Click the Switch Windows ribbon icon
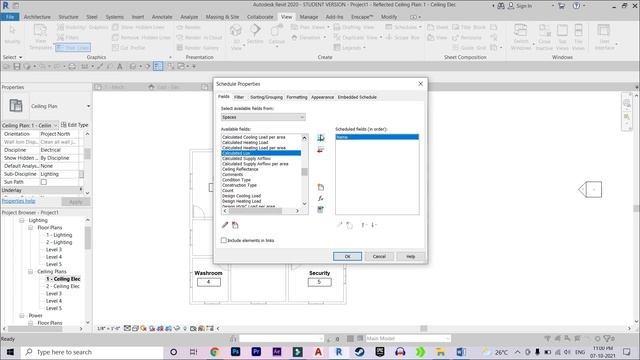Image resolution: width=640 pixels, height=360 pixels. 521,37
